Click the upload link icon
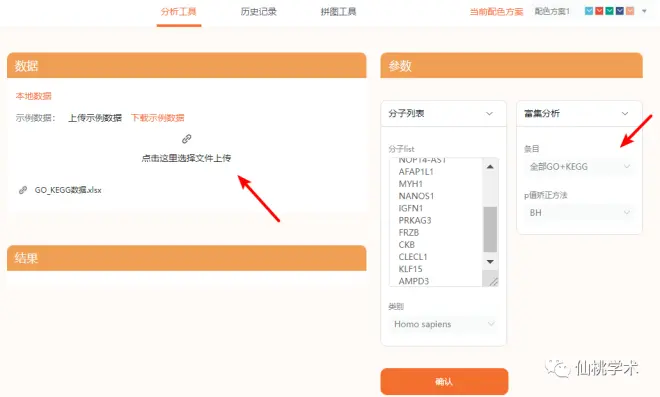Screen dimensions: 660x397 point(186,139)
